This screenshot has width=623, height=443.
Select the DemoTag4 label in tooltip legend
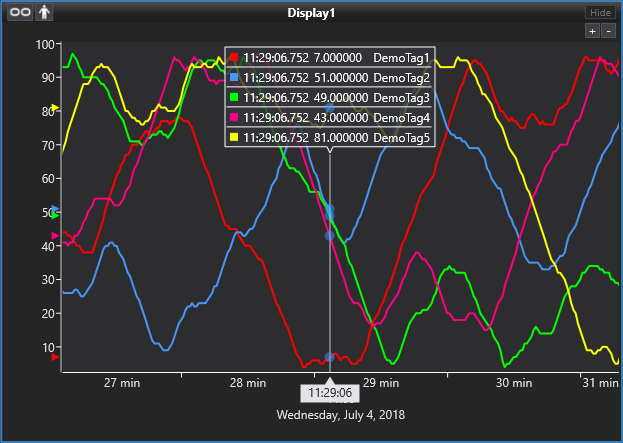401,118
